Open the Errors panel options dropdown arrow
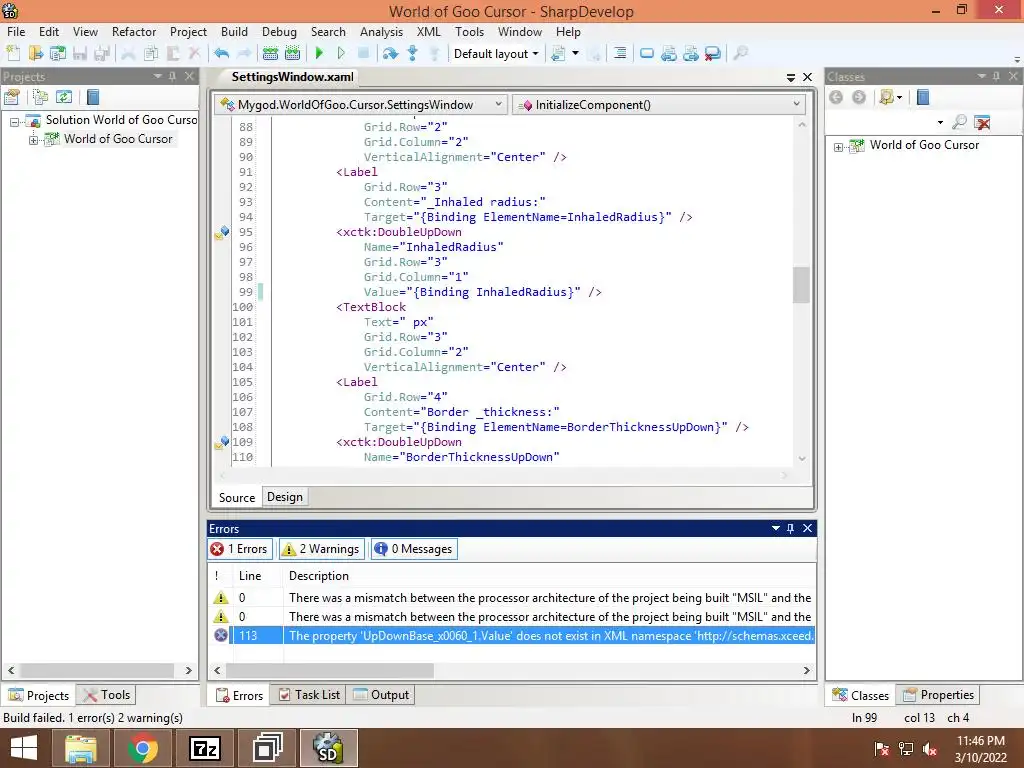 tap(776, 528)
